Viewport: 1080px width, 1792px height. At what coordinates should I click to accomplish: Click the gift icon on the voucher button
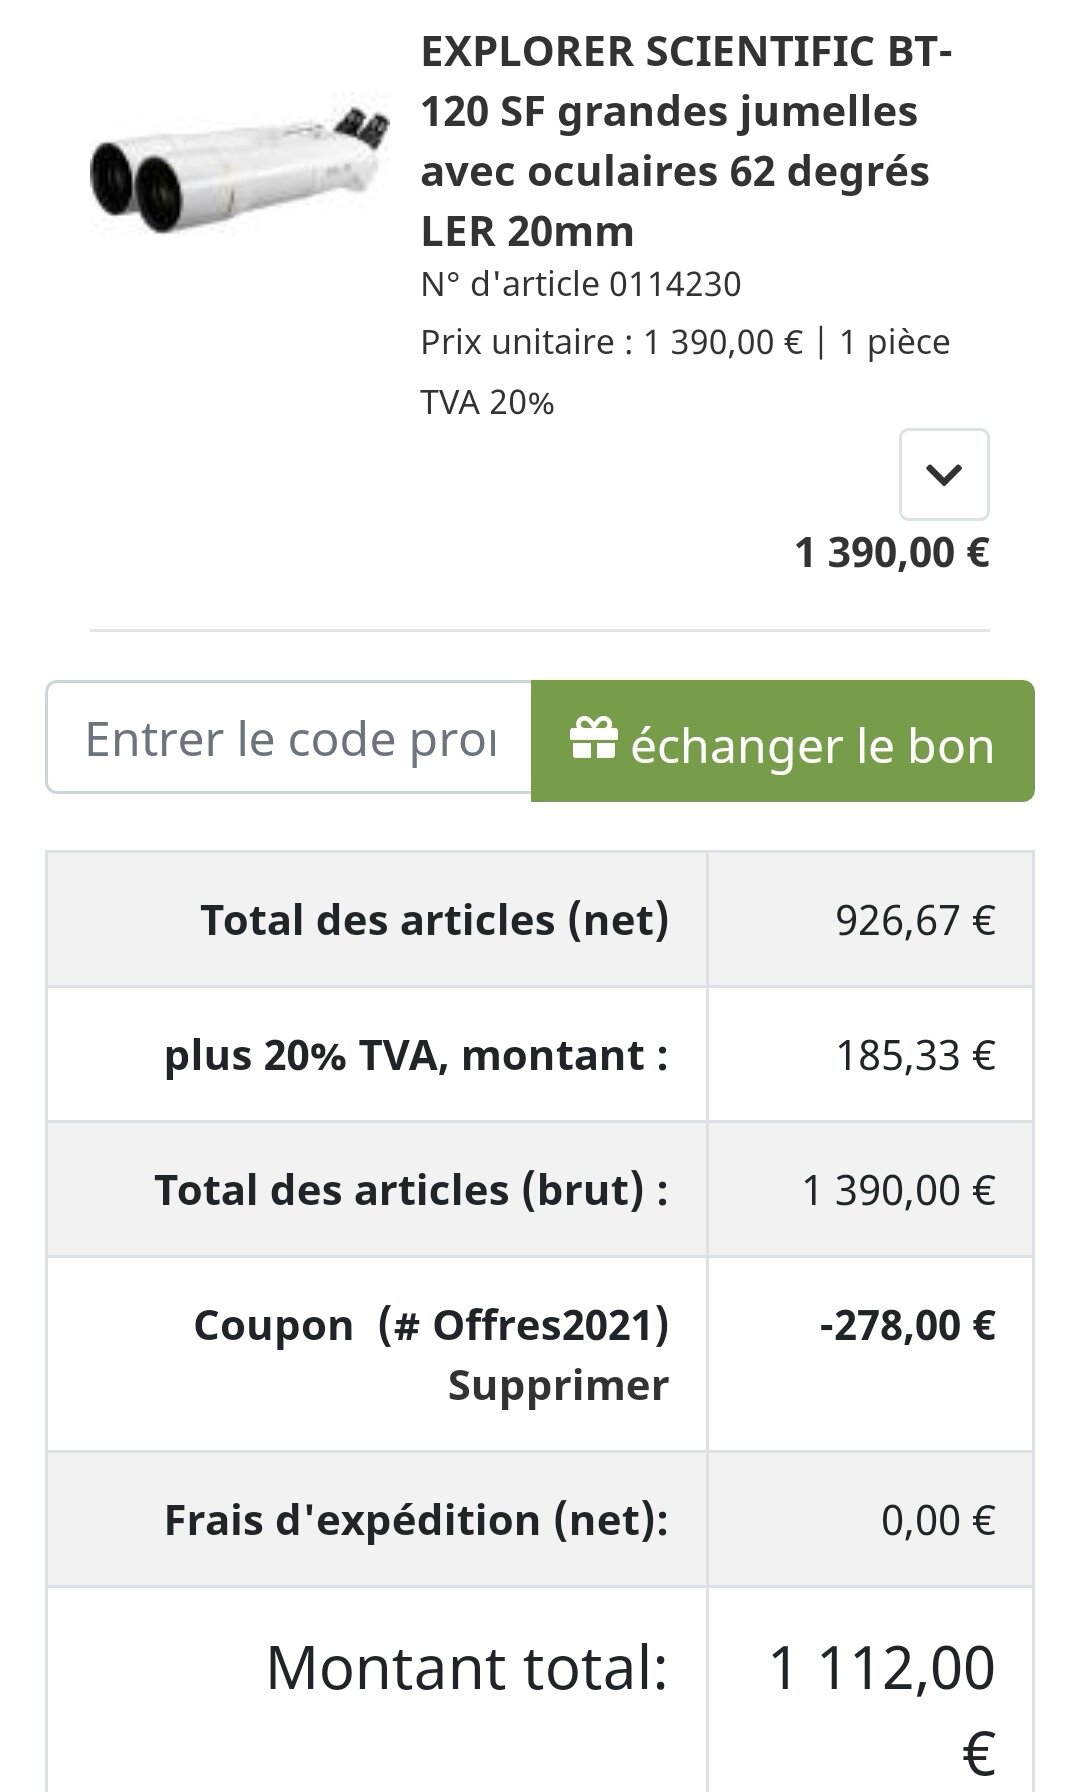point(593,741)
